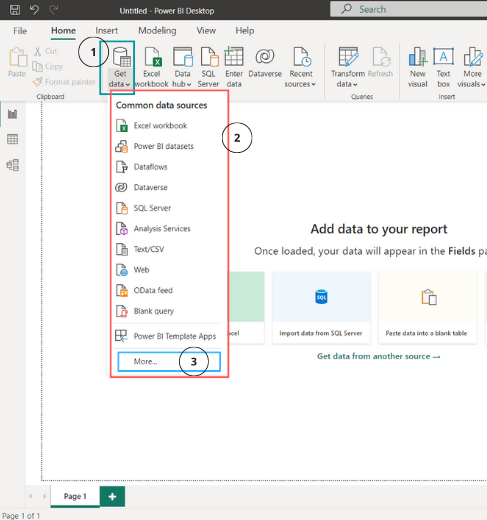Viewport: 487px width, 520px height.
Task: Click the Get data database icon
Action: click(x=121, y=57)
